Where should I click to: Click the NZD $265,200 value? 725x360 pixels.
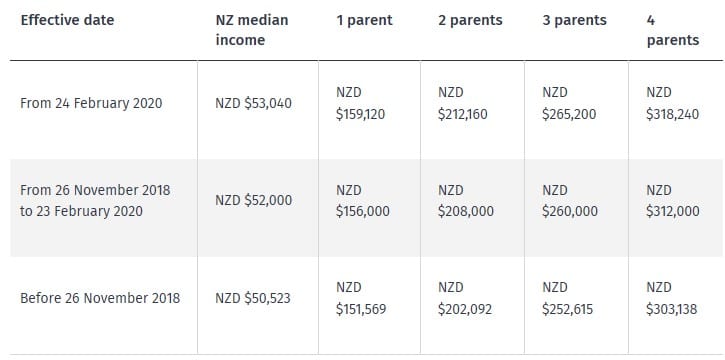point(569,103)
